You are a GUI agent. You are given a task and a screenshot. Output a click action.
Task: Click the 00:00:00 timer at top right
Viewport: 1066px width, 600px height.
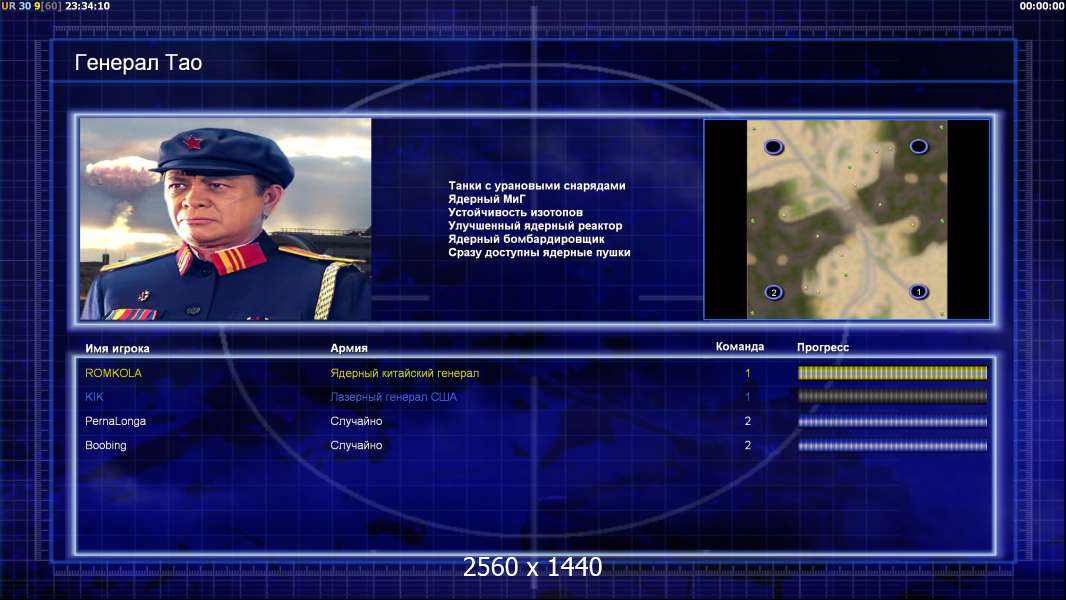(1041, 6)
